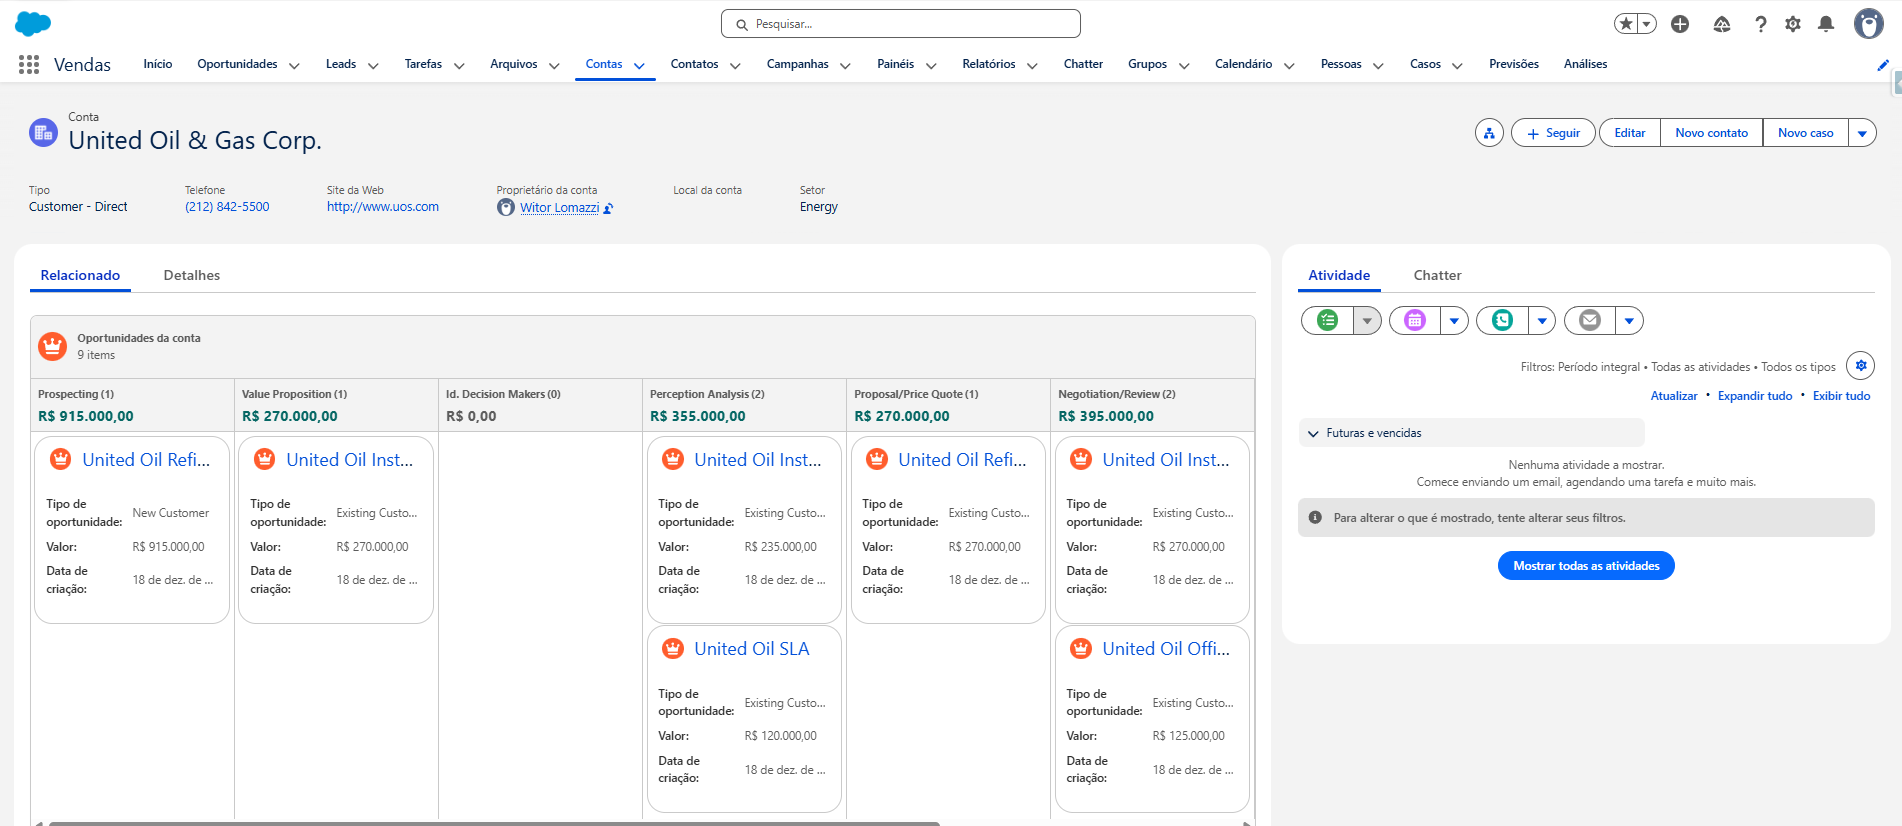Open the Setup gear icon

pyautogui.click(x=1793, y=24)
